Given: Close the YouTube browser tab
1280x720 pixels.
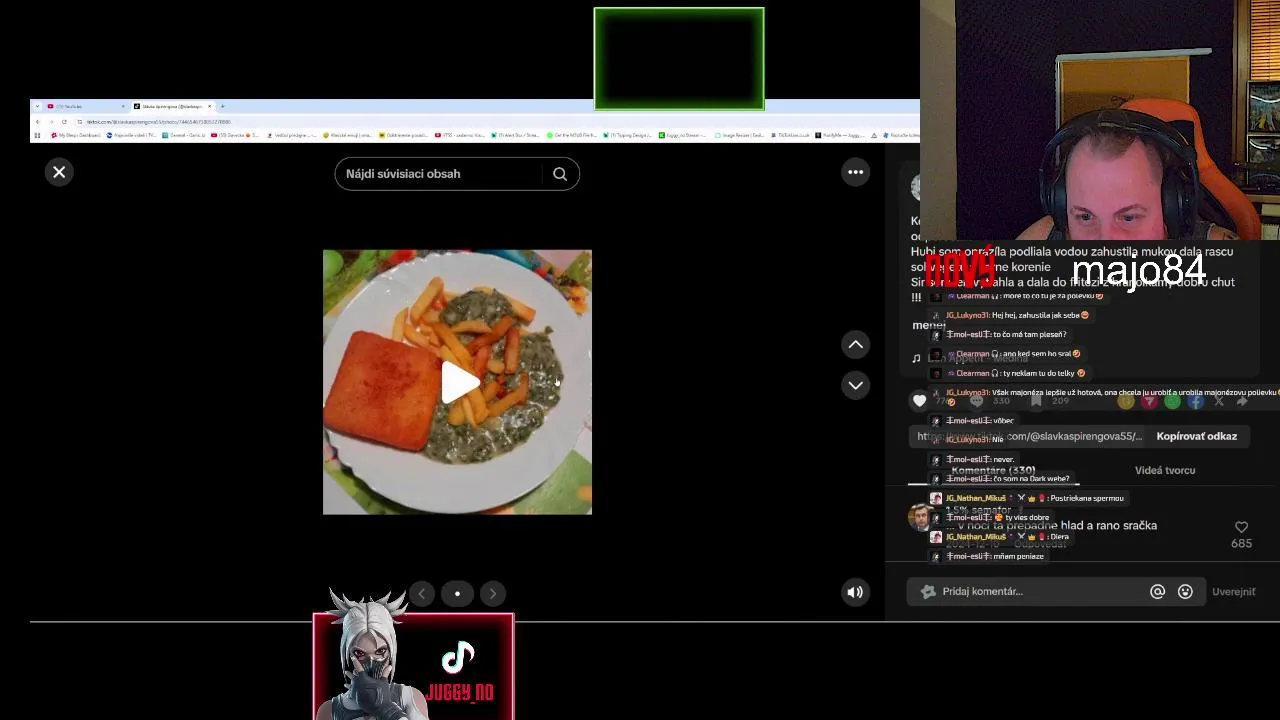Looking at the screenshot, I should click(x=123, y=106).
